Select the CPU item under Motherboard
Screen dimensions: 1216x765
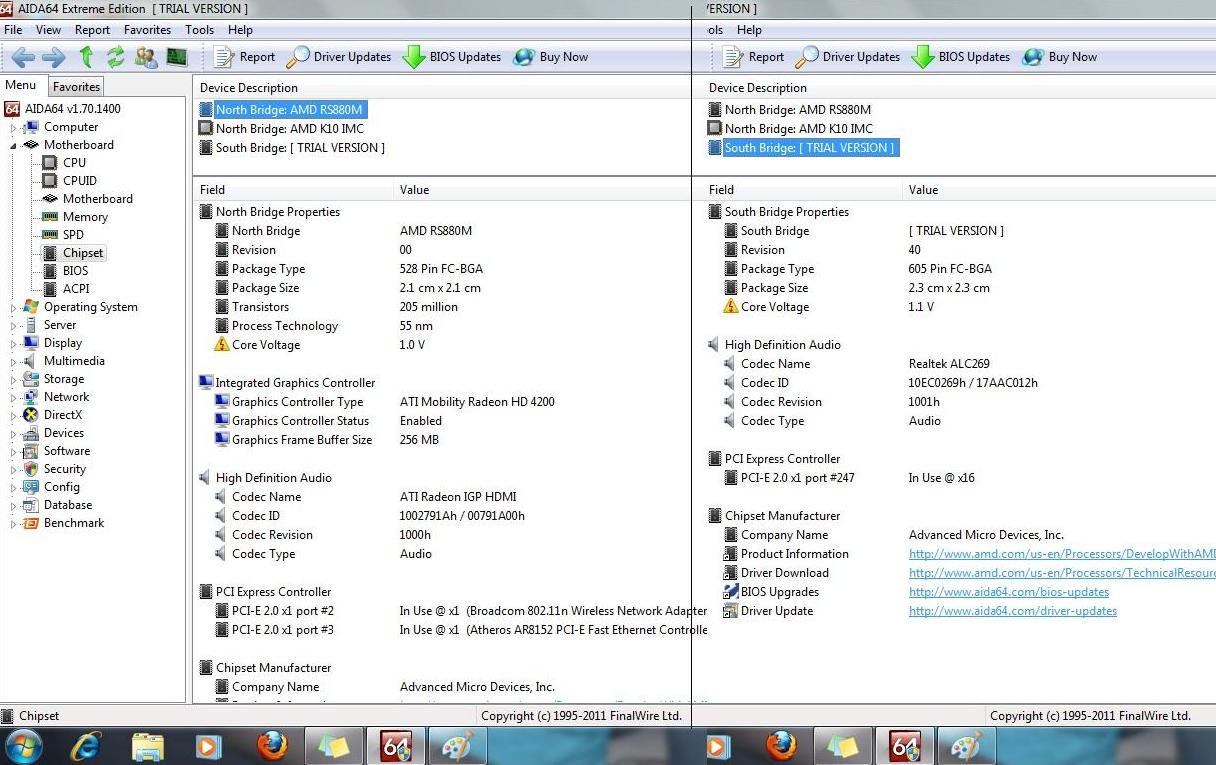(73, 163)
